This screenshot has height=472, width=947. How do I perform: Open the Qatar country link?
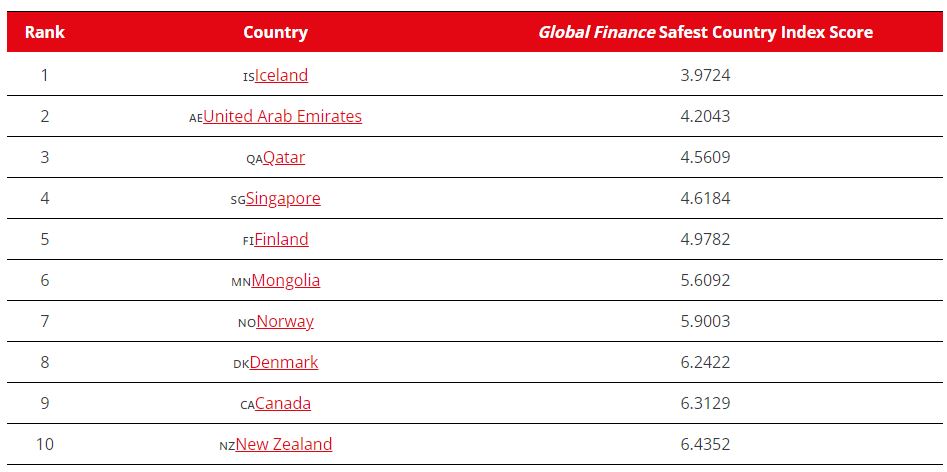284,157
